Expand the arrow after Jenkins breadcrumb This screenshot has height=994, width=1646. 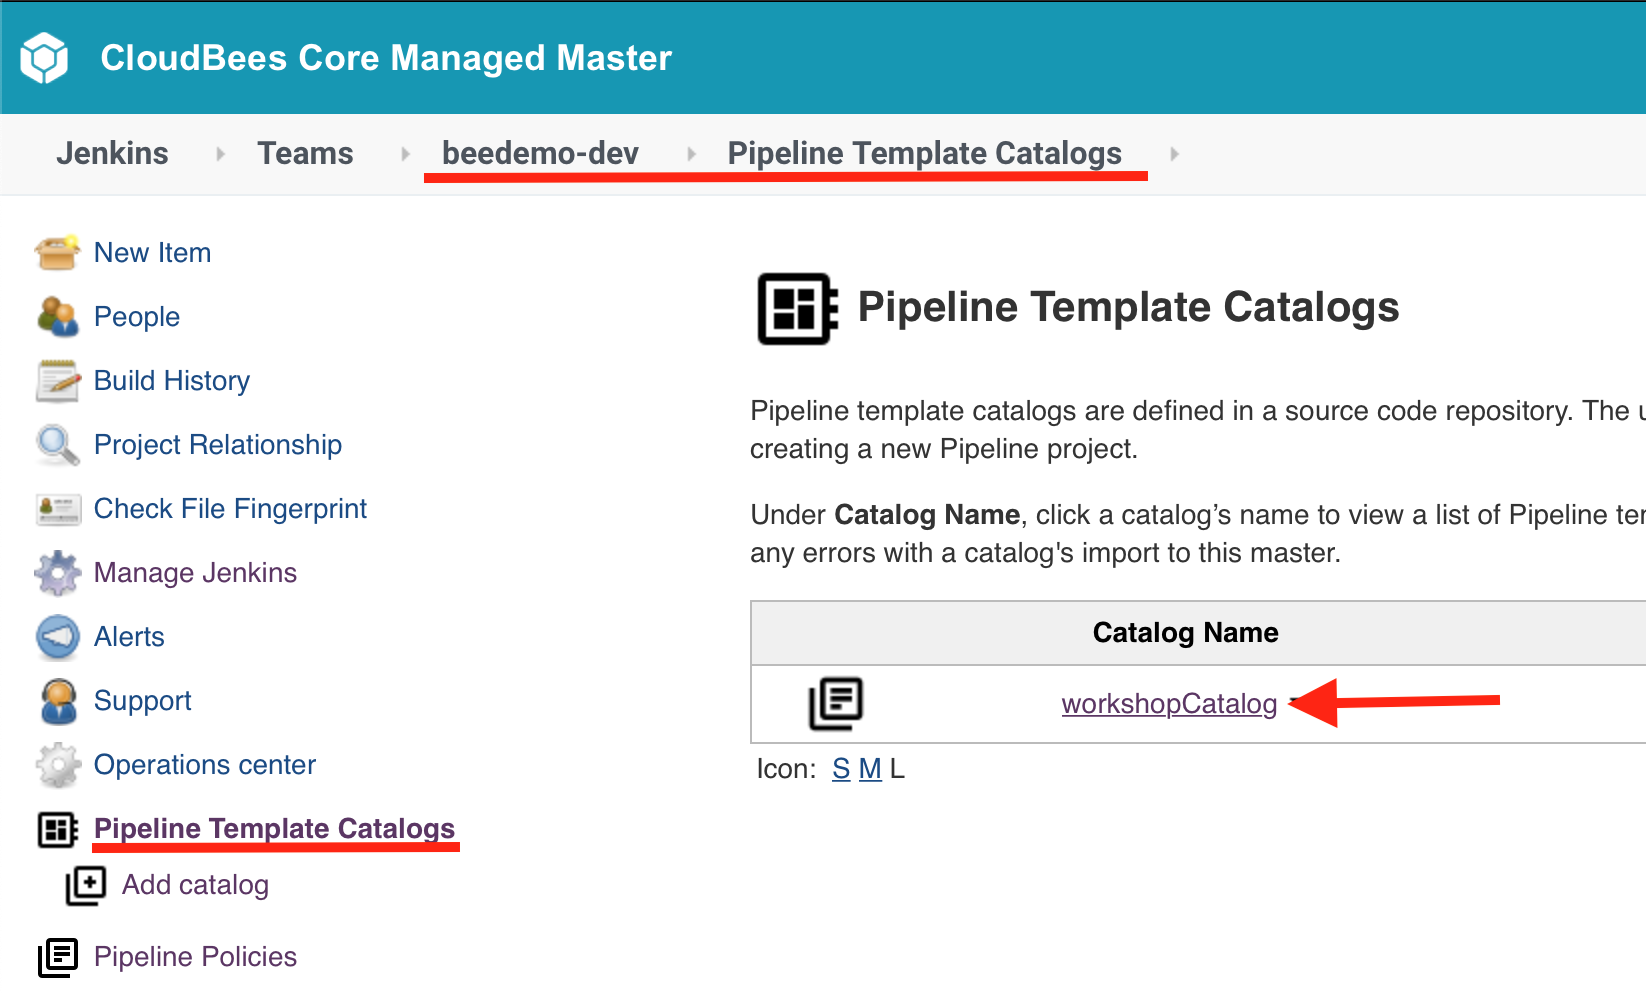220,154
